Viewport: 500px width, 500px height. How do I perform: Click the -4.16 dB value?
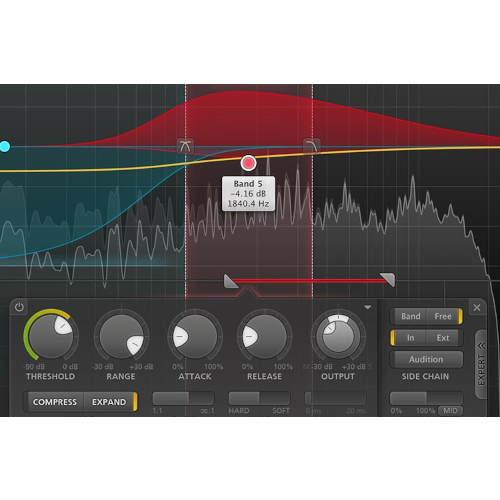click(x=248, y=194)
